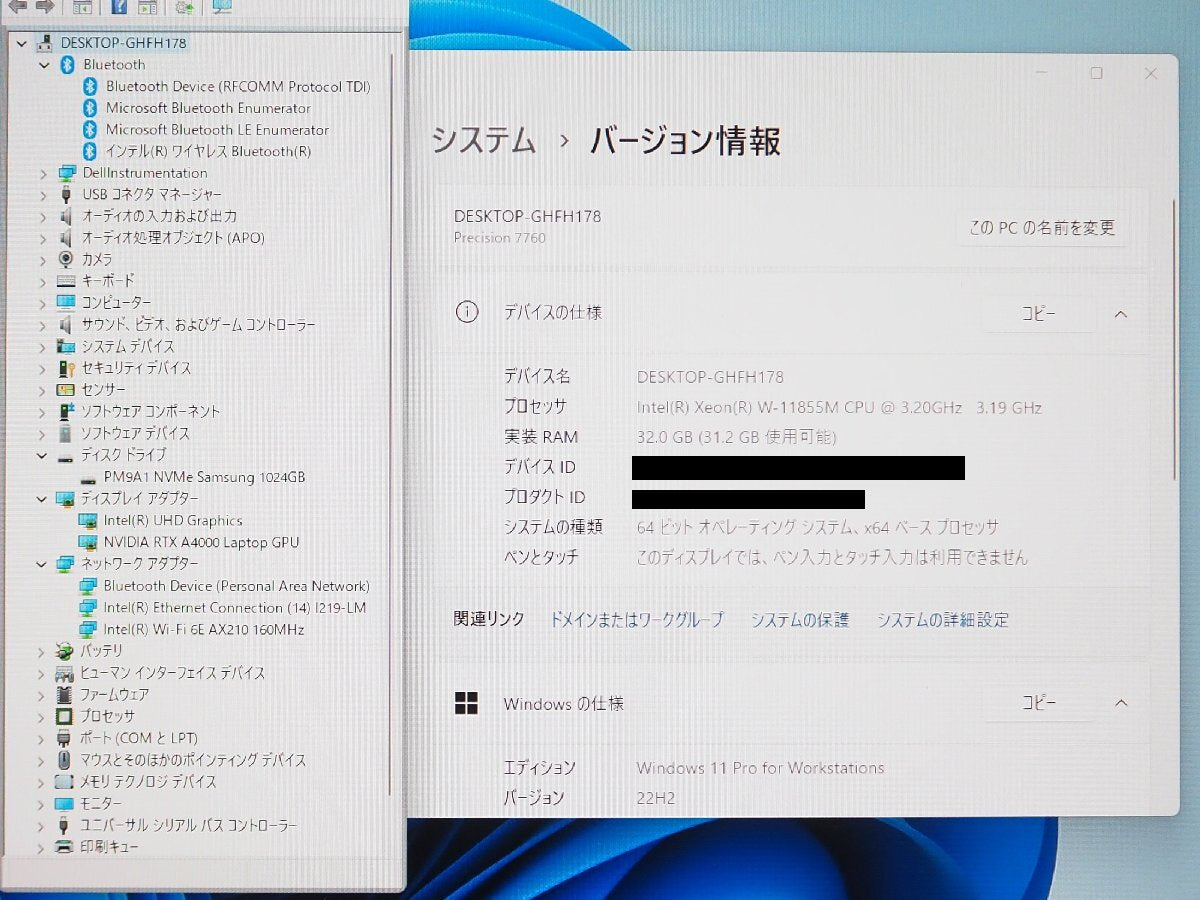Click the info icon next to デバイスの仕様
This screenshot has width=1200, height=900.
click(466, 312)
